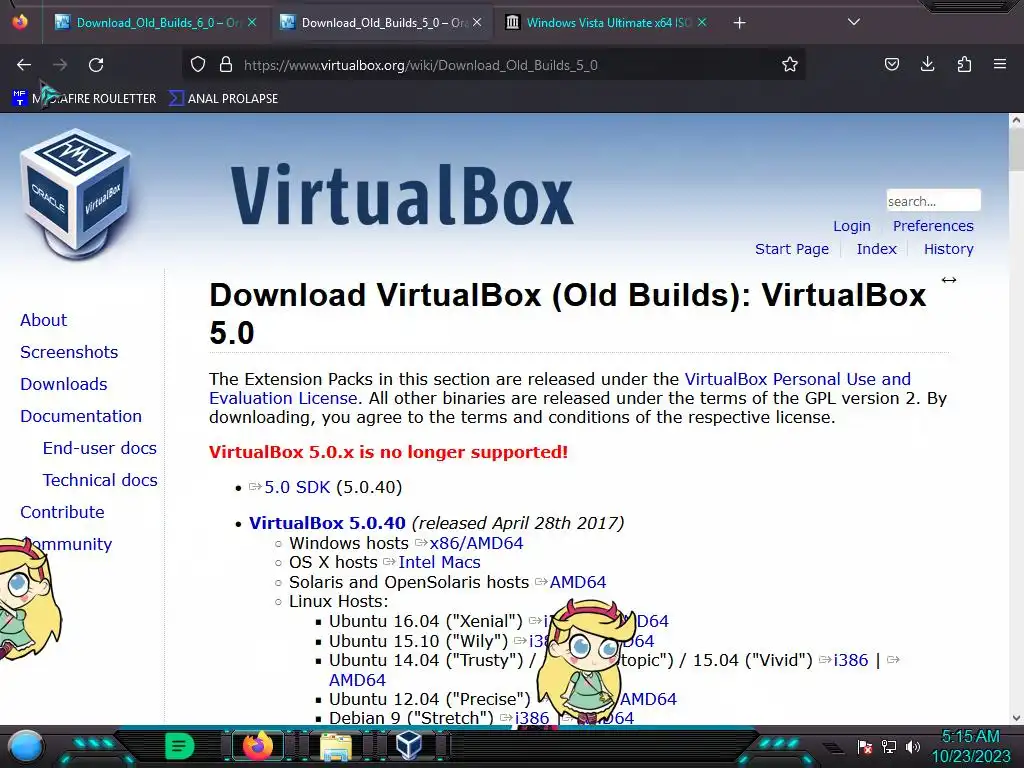Open the MEDIAFIRE ROULETTER bookmark
The image size is (1024, 768).
84,99
